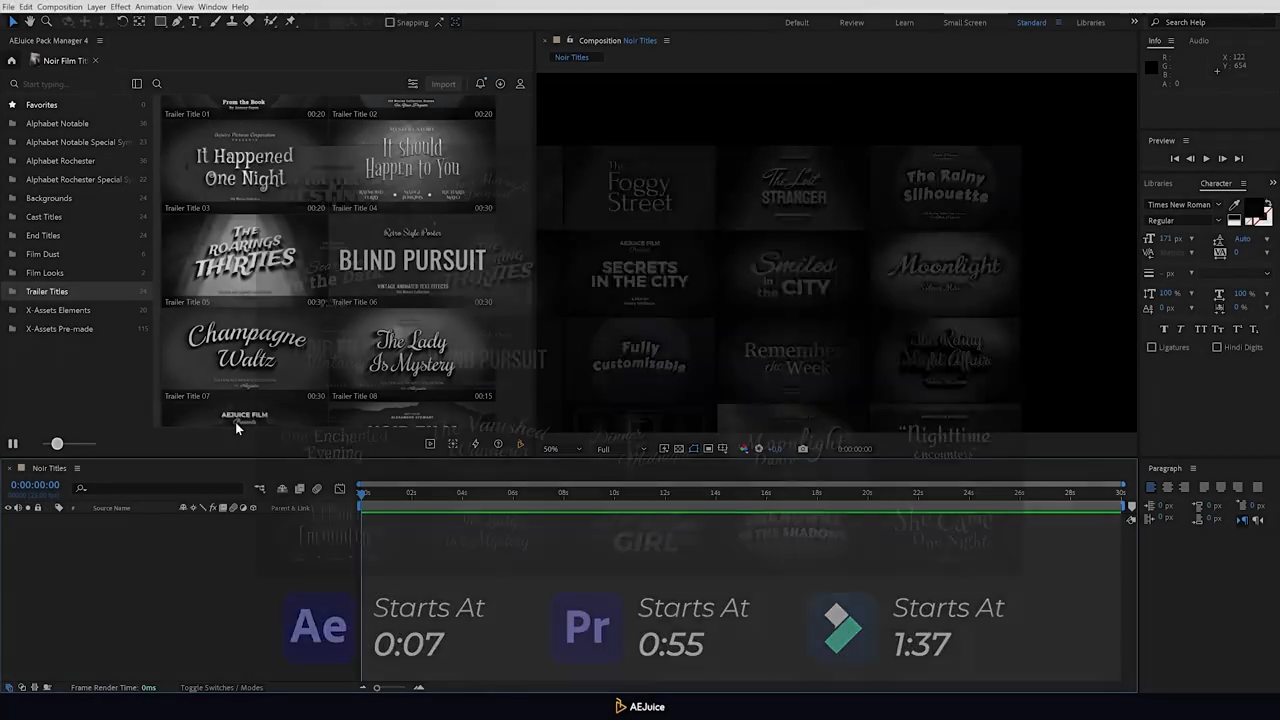Click Toggle Switches / Modes button
1280x720 pixels.
pos(222,688)
